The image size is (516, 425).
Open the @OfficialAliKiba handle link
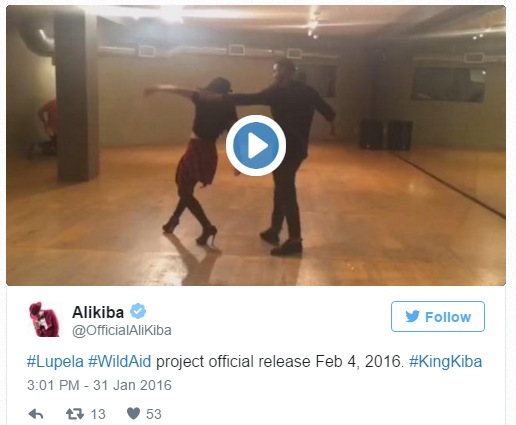coord(122,330)
